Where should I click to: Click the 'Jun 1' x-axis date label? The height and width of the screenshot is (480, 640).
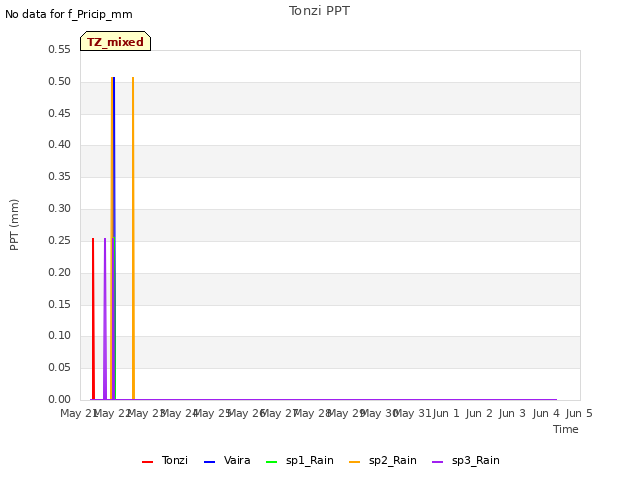pyautogui.click(x=446, y=413)
